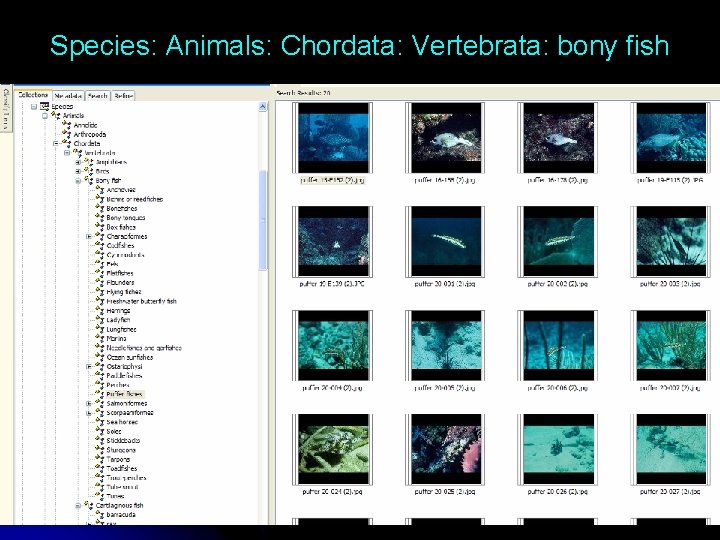
Task: Click the Species root collection icon
Action: (x=45, y=107)
